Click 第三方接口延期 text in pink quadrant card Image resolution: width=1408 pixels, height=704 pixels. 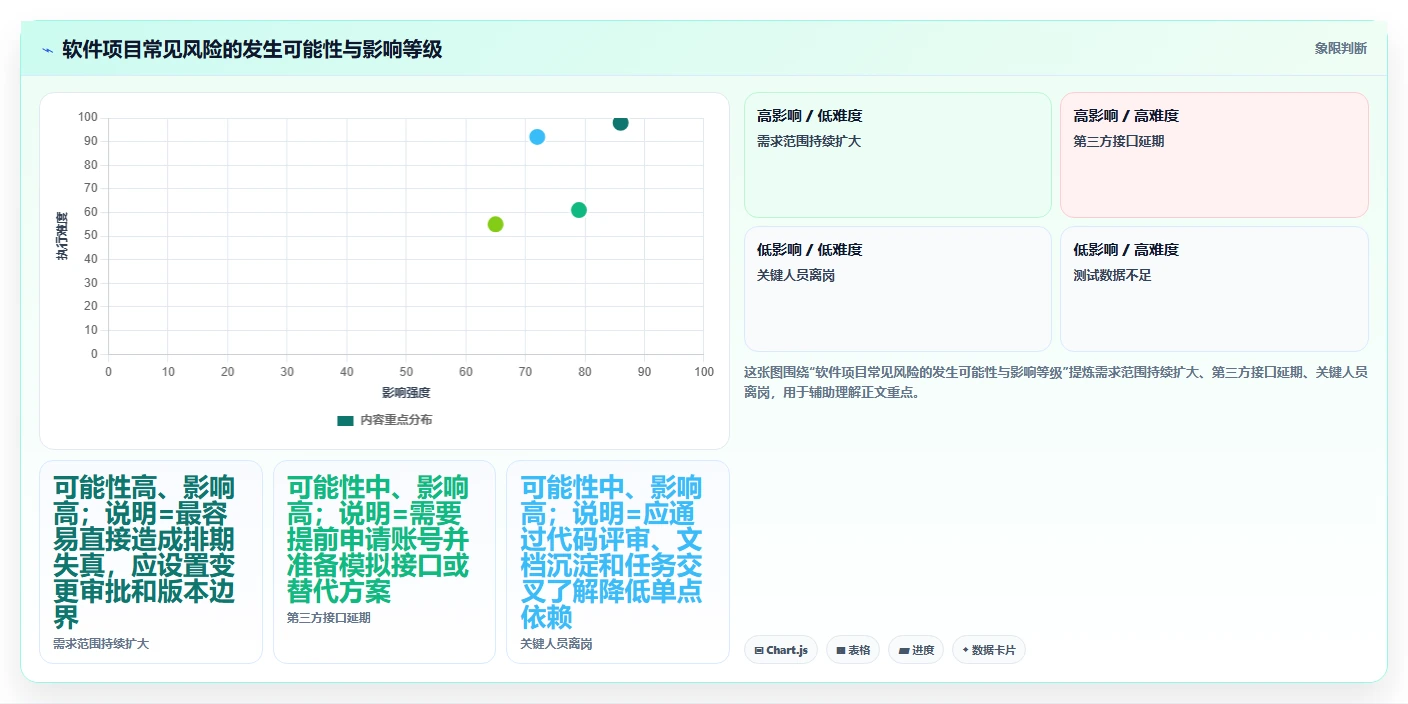tap(1119, 141)
